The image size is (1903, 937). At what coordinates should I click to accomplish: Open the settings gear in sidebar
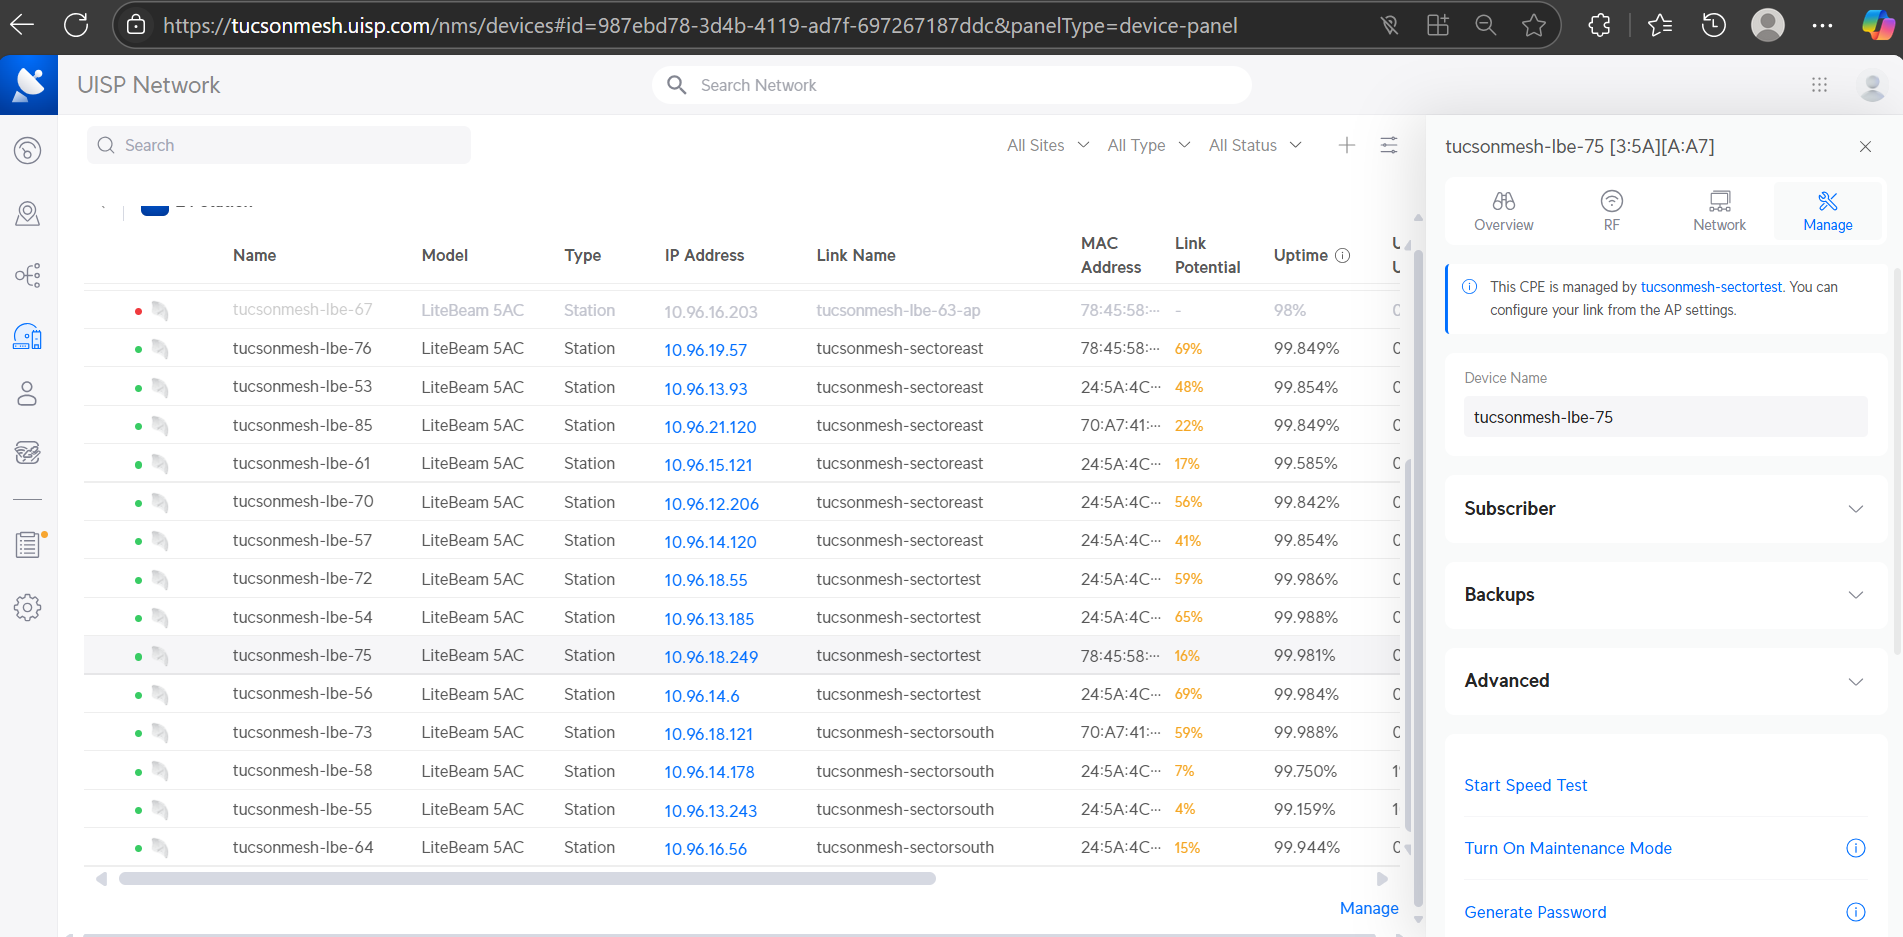tap(27, 607)
